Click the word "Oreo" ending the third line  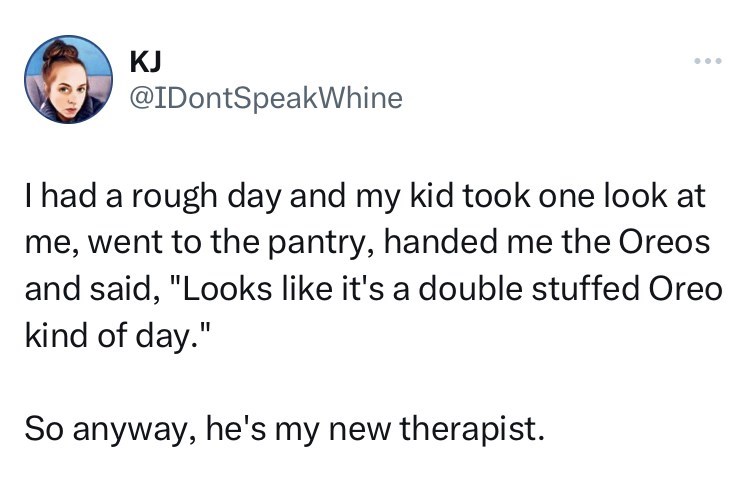pyautogui.click(x=683, y=288)
